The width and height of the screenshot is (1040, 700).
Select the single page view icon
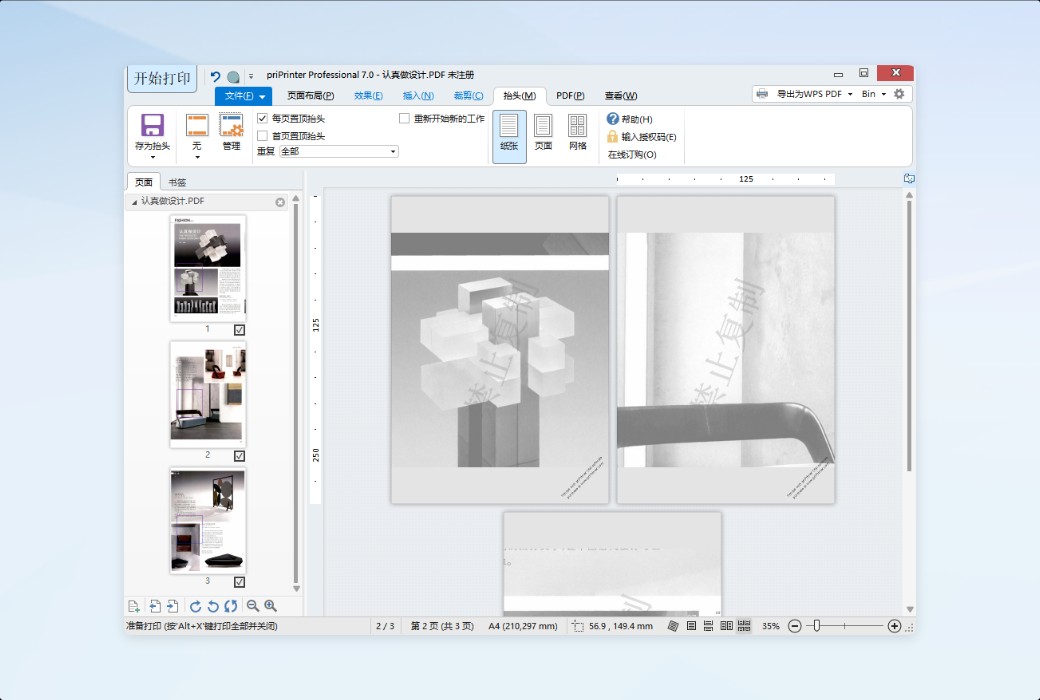(691, 626)
